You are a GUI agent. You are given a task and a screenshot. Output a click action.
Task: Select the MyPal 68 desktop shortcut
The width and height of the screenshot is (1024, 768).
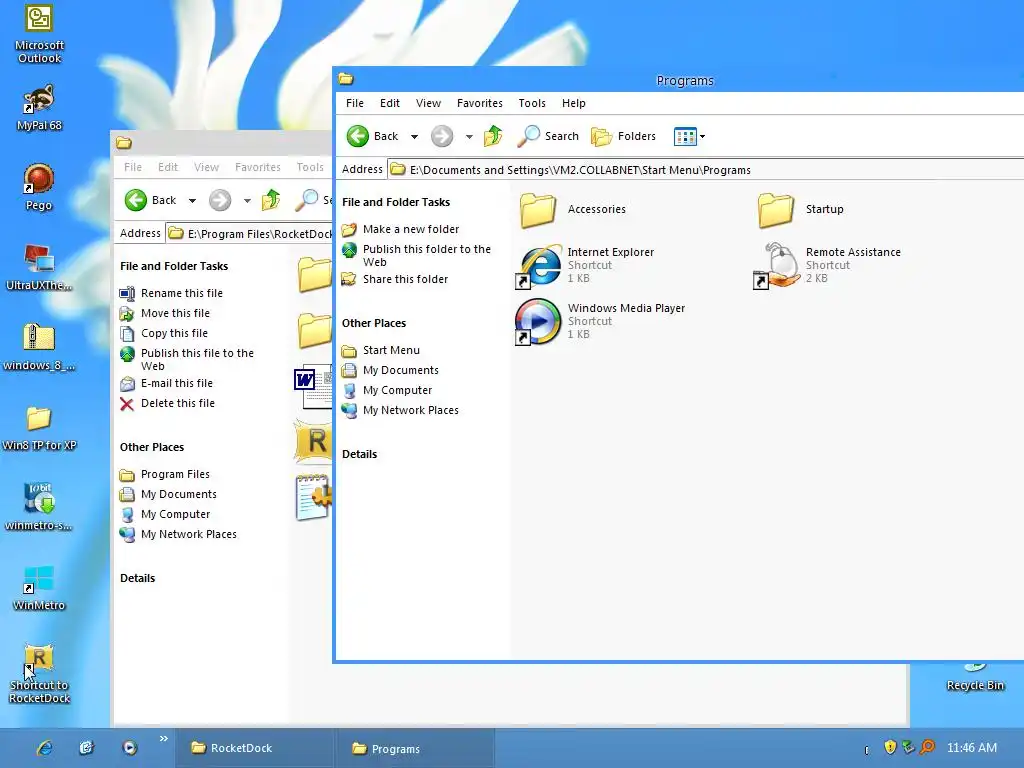coord(39,106)
